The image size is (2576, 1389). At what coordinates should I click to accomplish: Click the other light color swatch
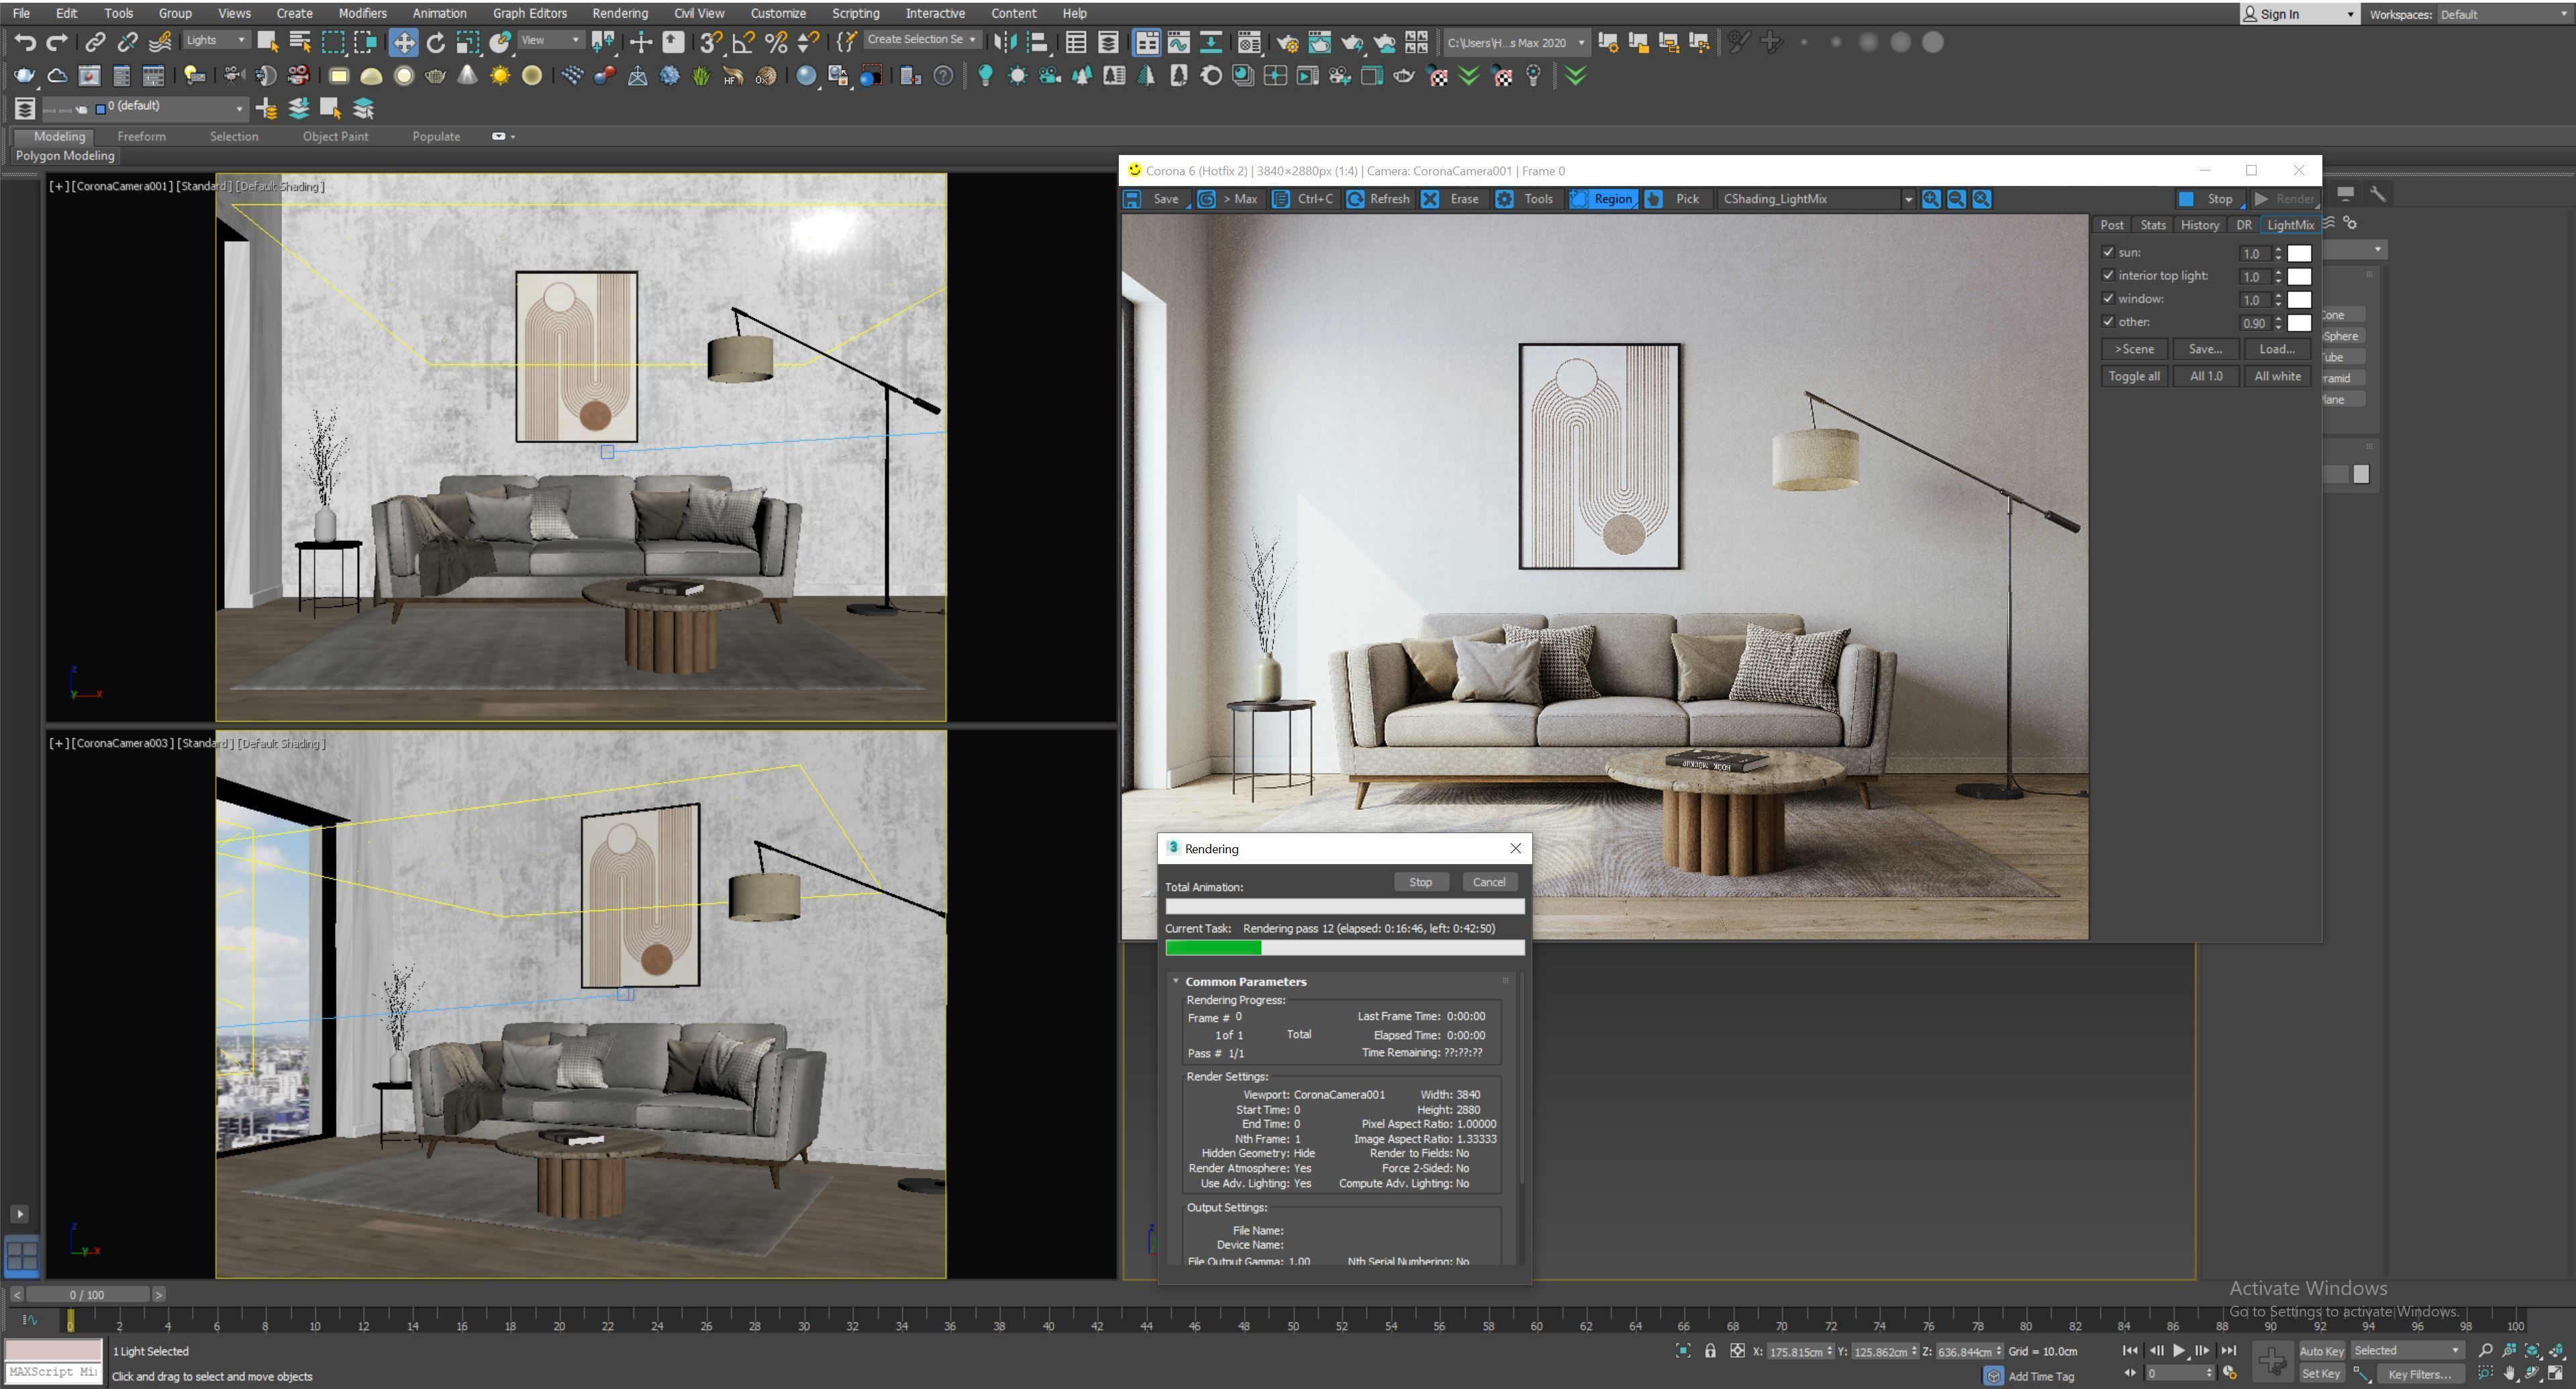pyautogui.click(x=2299, y=323)
